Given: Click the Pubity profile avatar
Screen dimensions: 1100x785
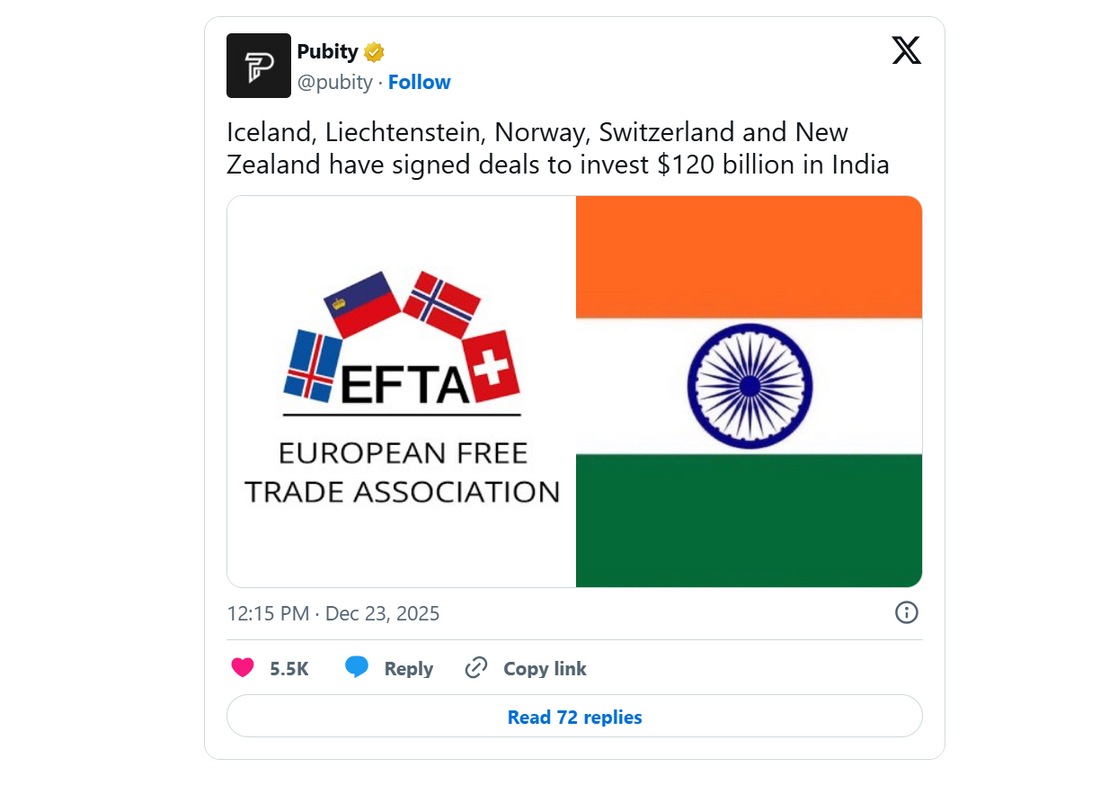Looking at the screenshot, I should point(258,65).
